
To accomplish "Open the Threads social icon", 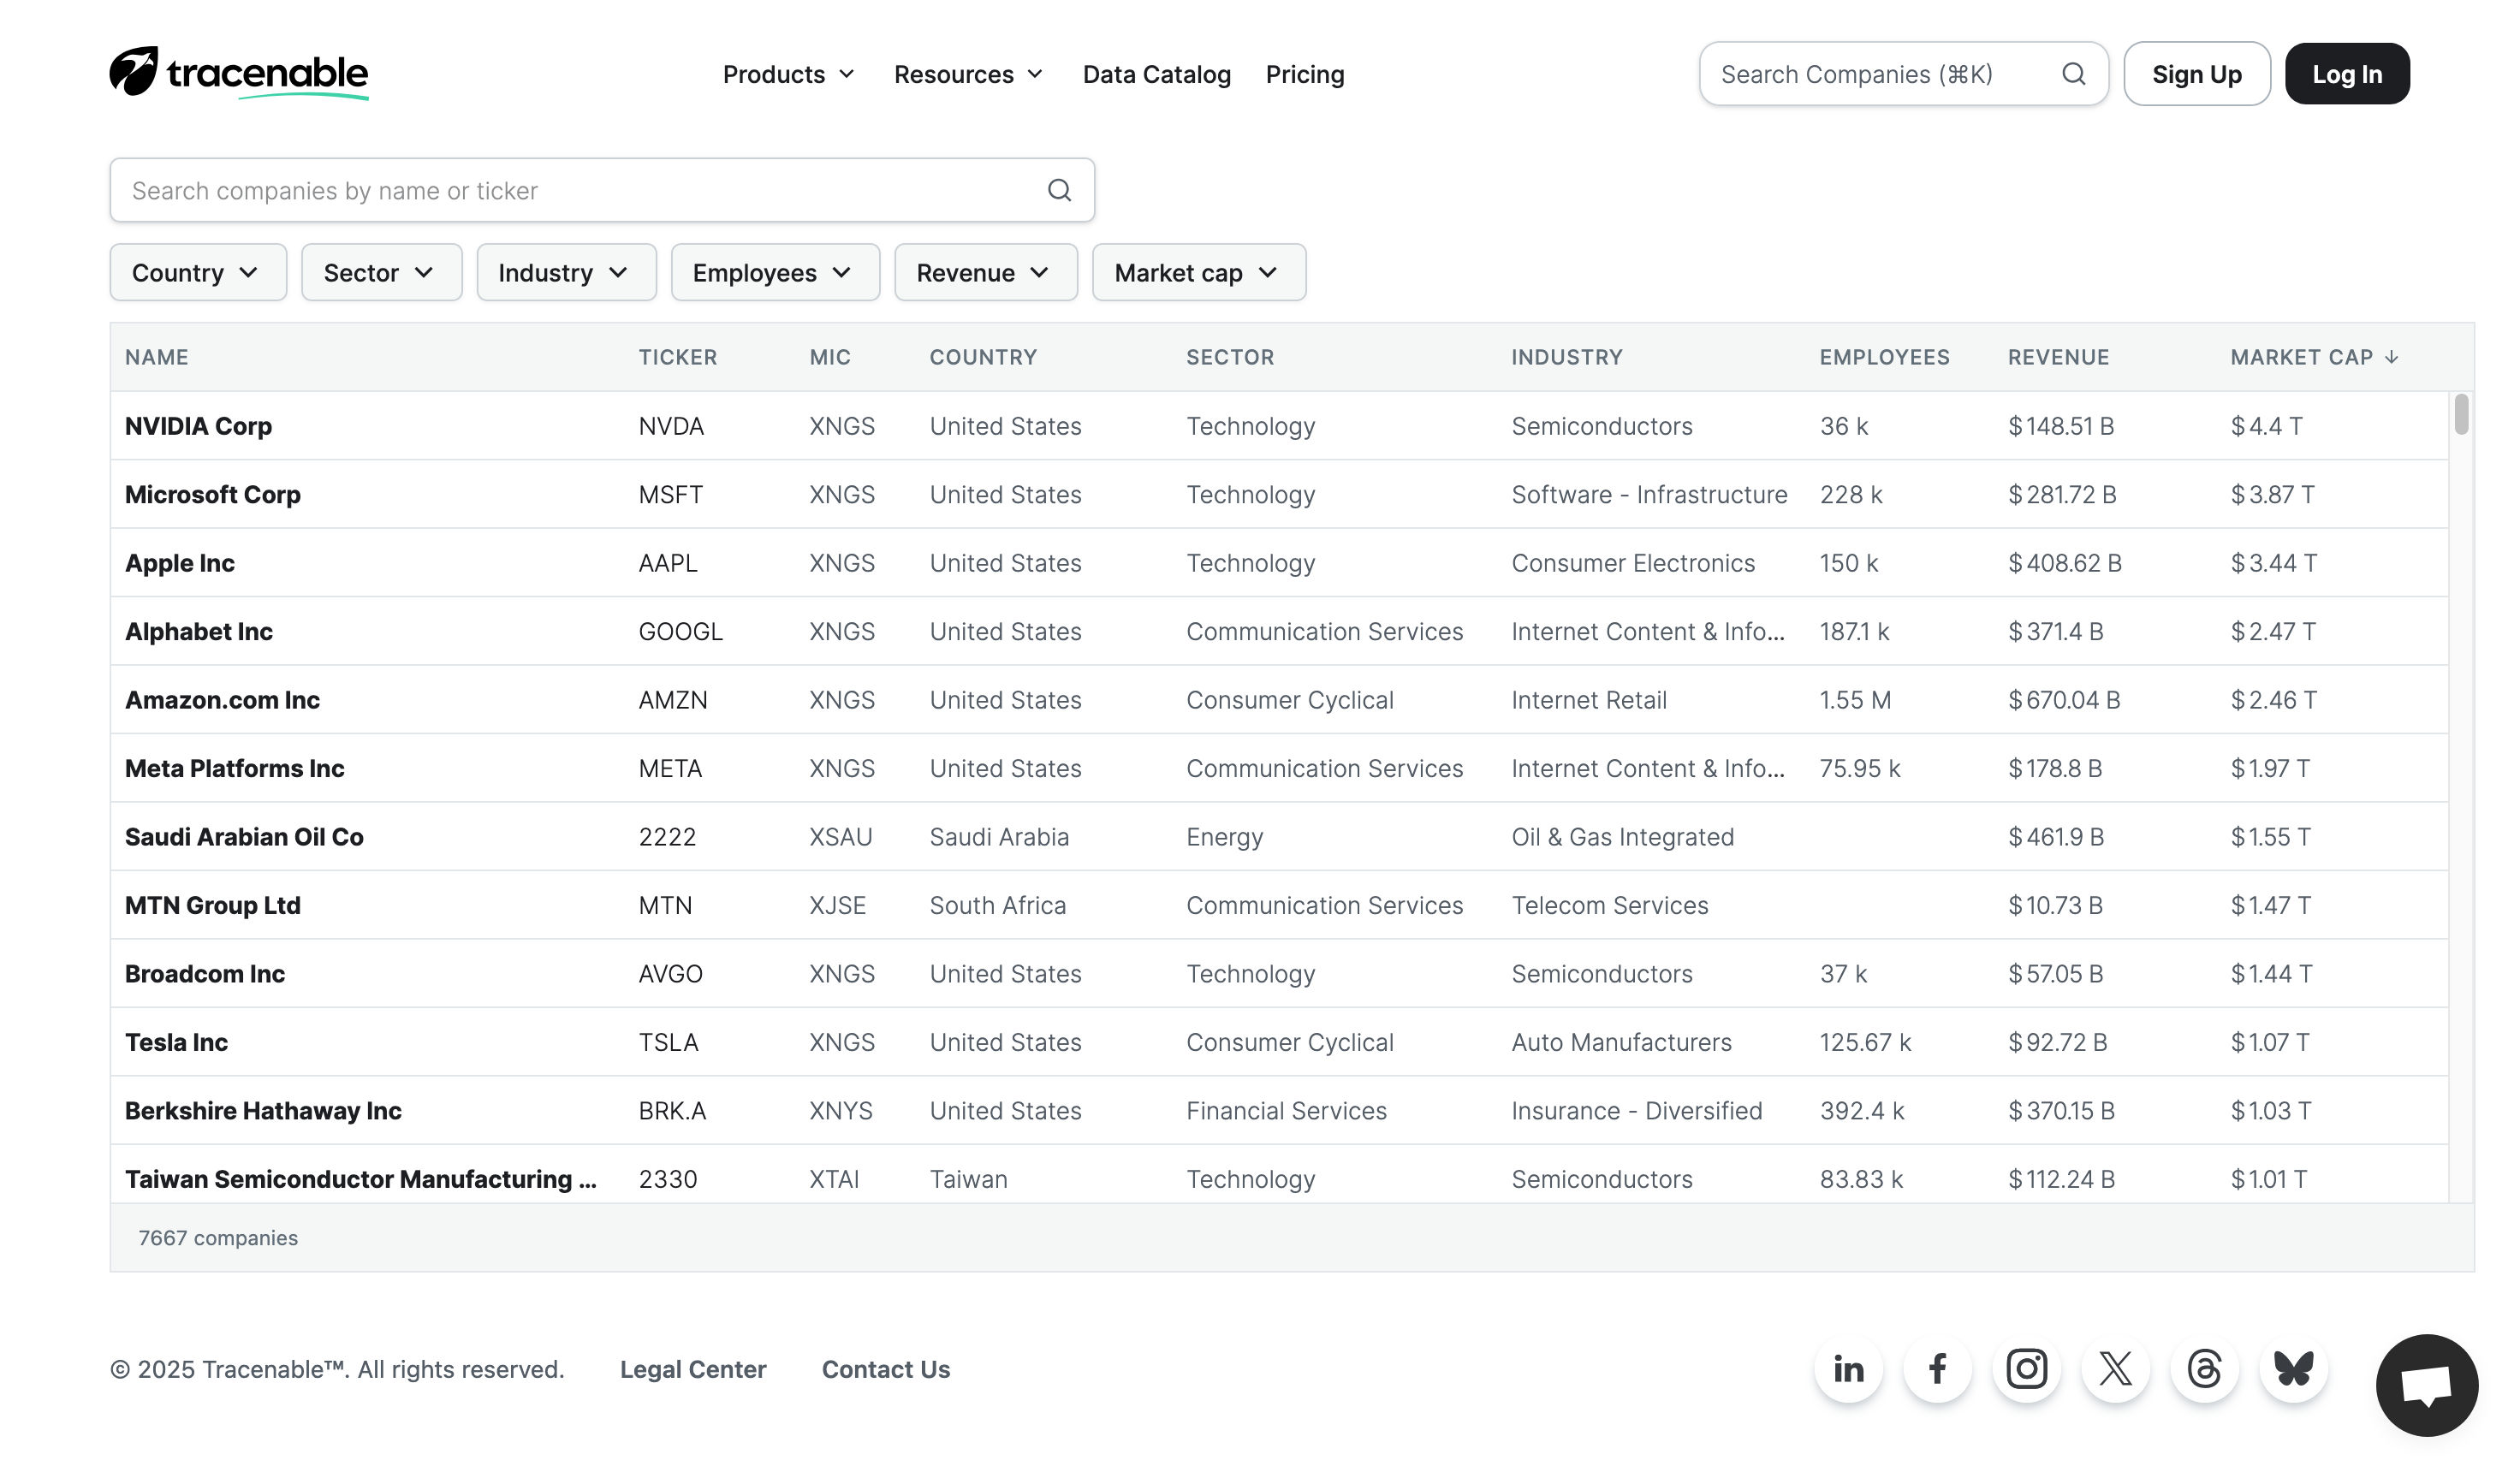I will coord(2204,1368).
